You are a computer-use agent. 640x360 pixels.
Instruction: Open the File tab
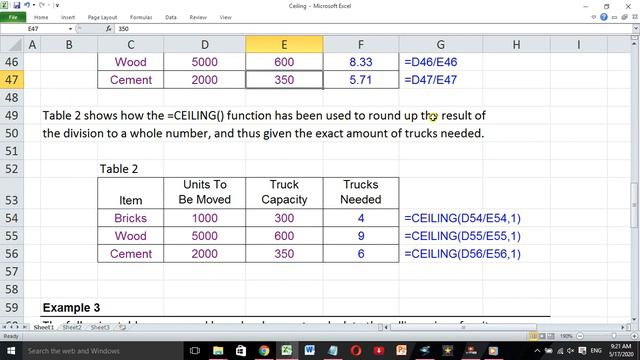pos(13,17)
